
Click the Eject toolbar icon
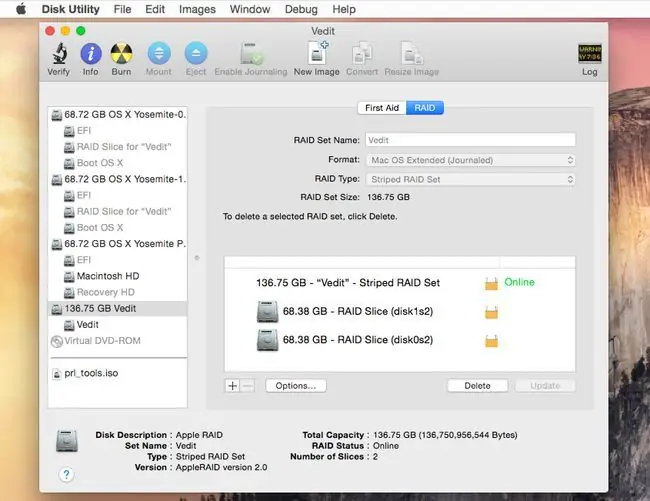click(x=196, y=54)
